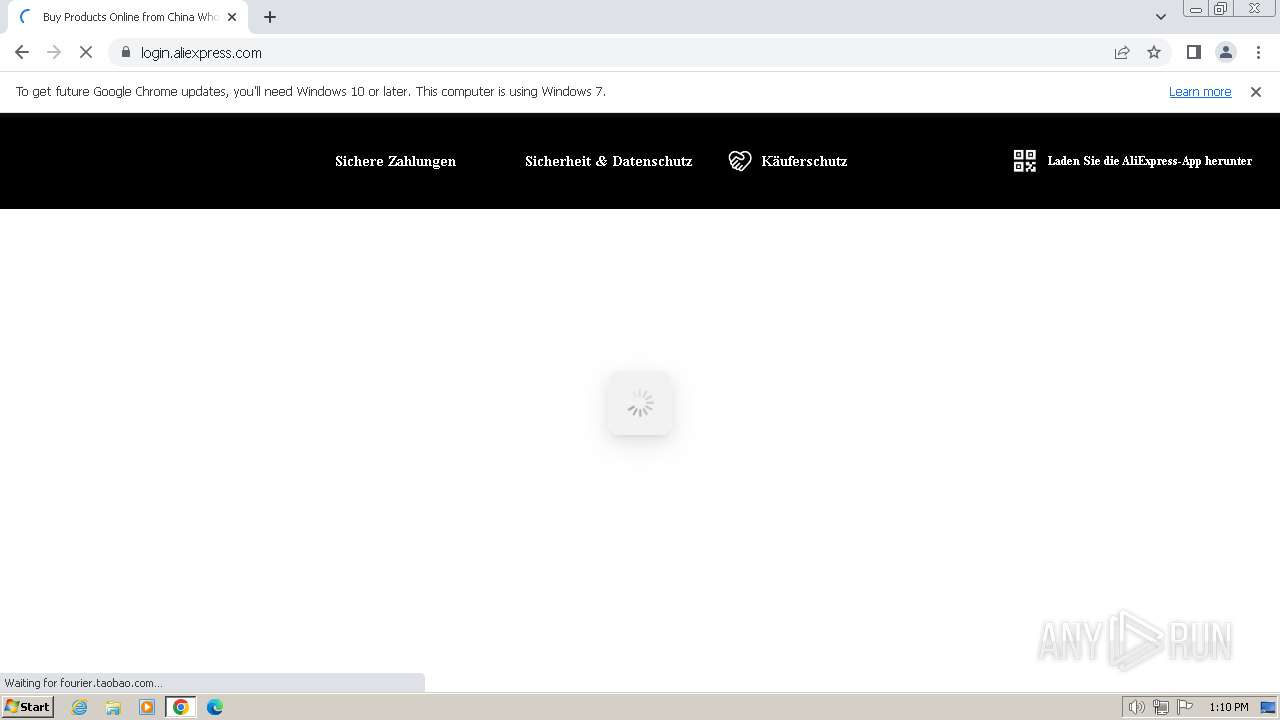The width and height of the screenshot is (1280, 720).
Task: Open the browser side panel
Action: [x=1193, y=52]
